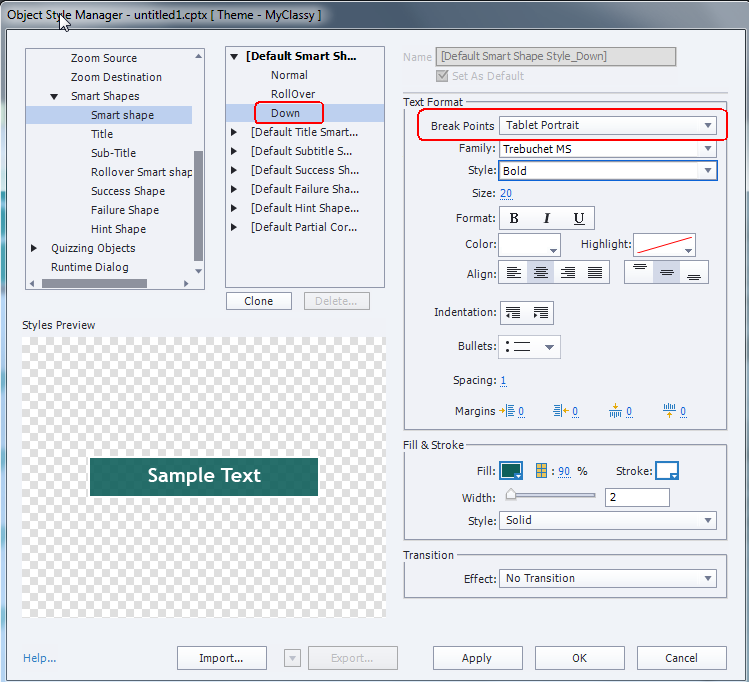Toggle Bold text format button
Viewport: 749px width, 682px height.
click(514, 219)
